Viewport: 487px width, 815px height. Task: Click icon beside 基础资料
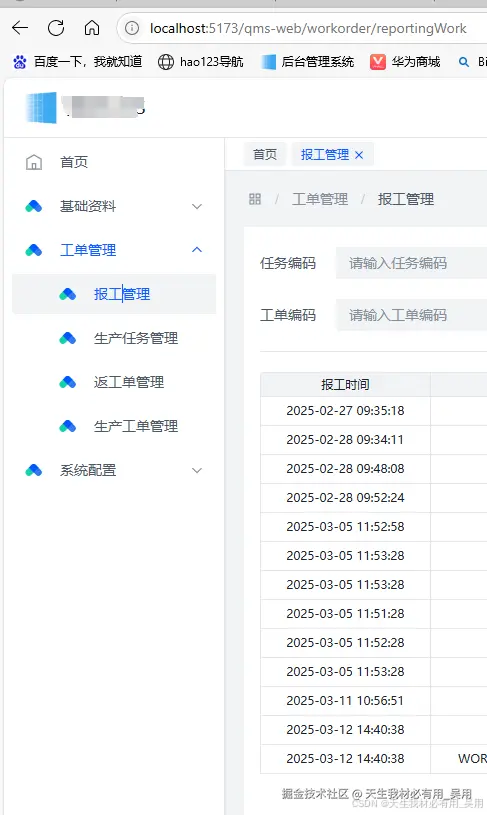click(x=34, y=206)
